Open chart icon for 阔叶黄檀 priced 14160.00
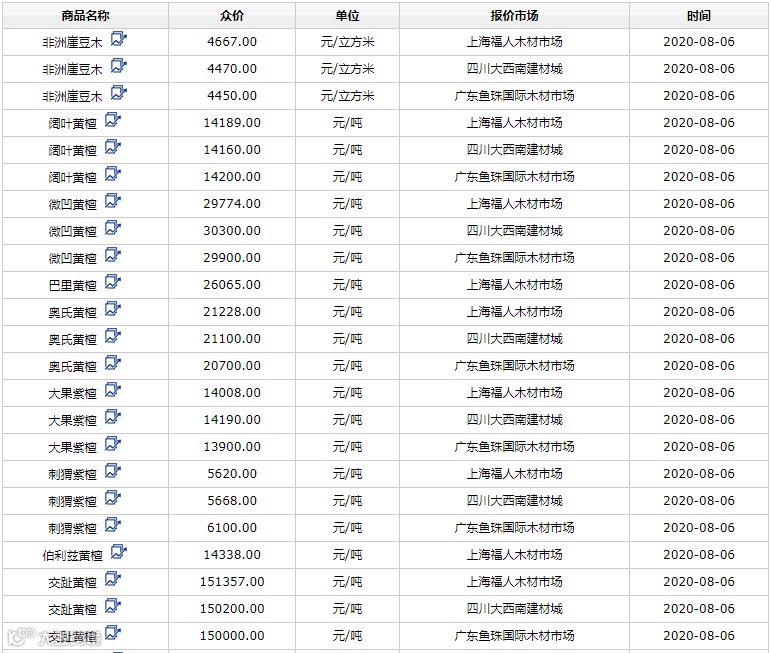771x653 pixels. (x=113, y=147)
